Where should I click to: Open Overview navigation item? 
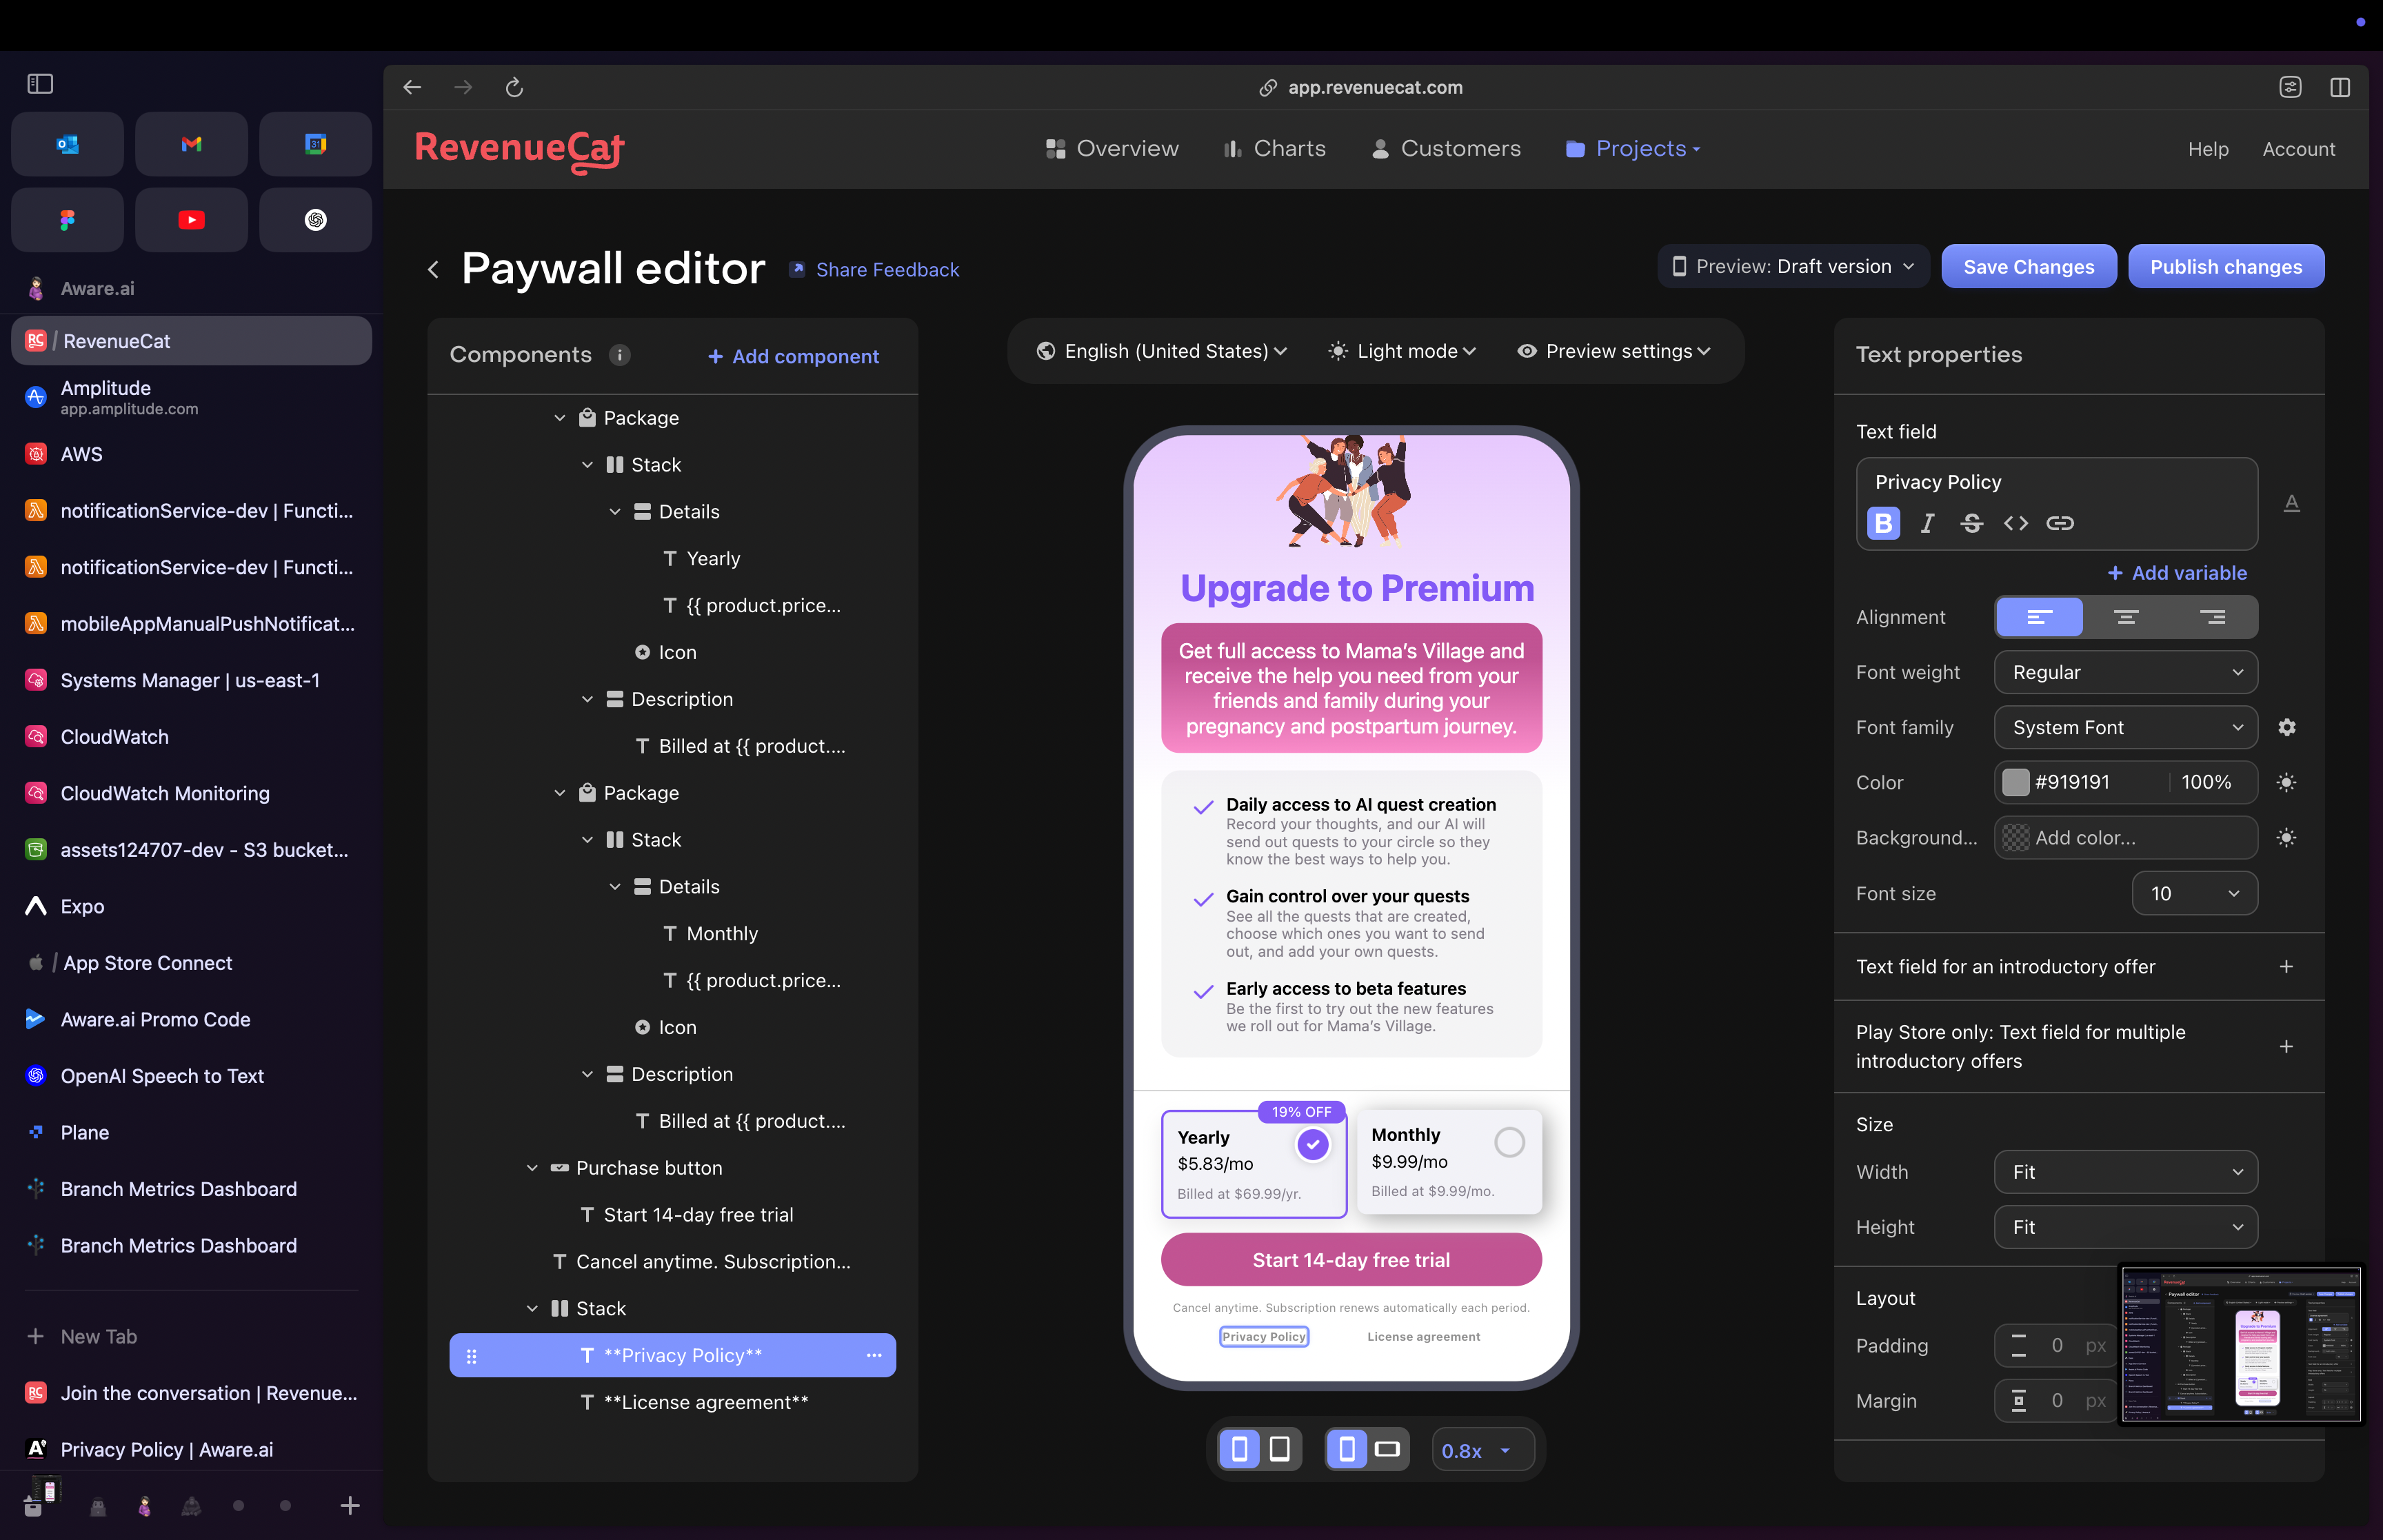pyautogui.click(x=1112, y=149)
